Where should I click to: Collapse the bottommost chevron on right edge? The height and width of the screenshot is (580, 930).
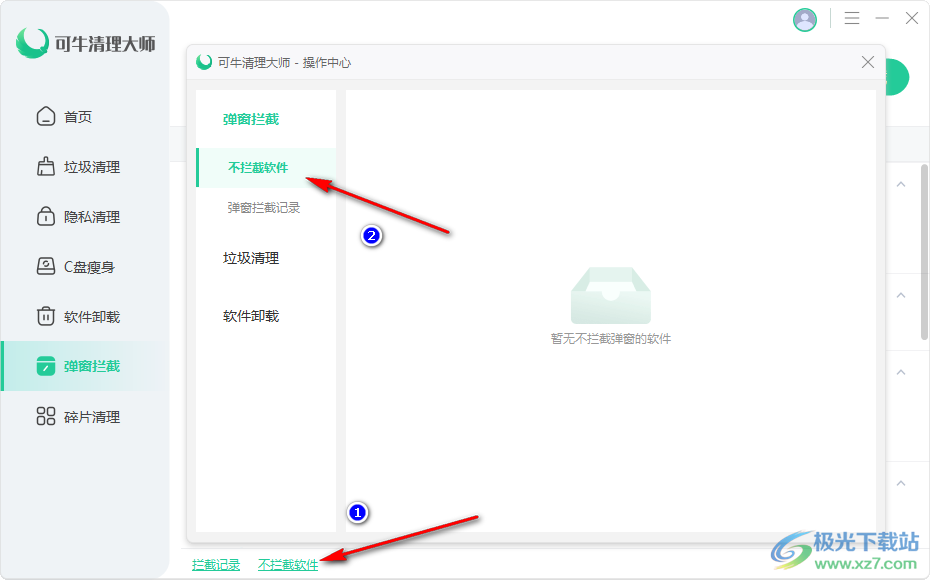901,484
